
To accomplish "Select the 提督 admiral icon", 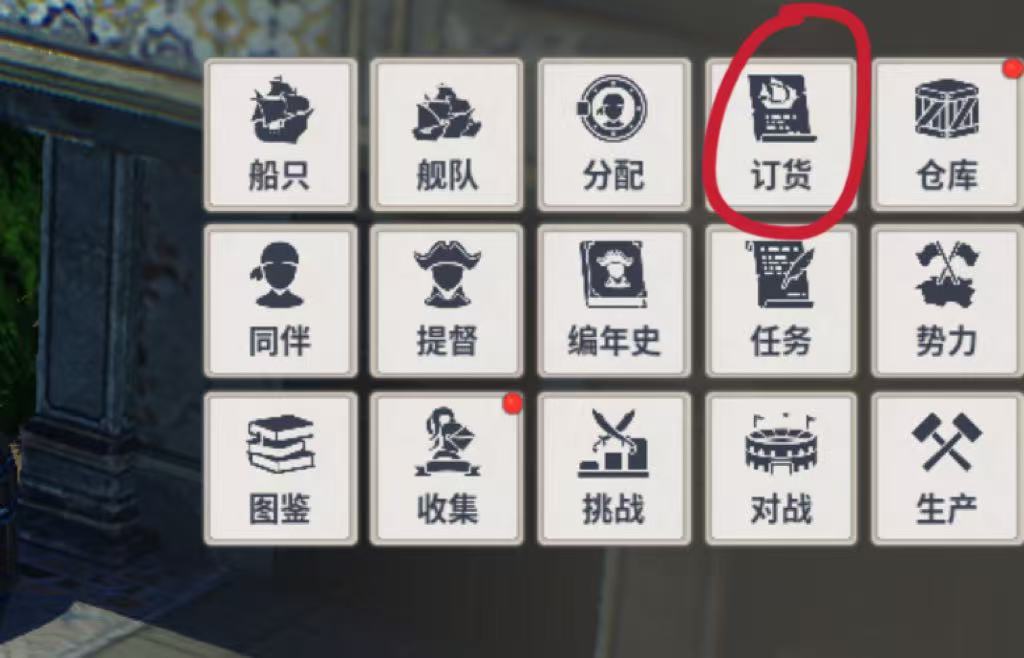I will pyautogui.click(x=447, y=302).
